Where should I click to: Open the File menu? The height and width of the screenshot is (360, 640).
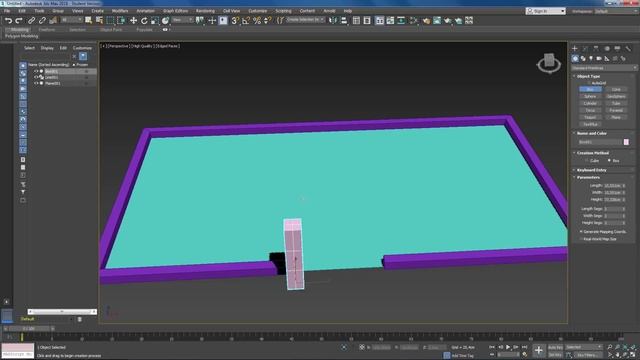point(7,11)
